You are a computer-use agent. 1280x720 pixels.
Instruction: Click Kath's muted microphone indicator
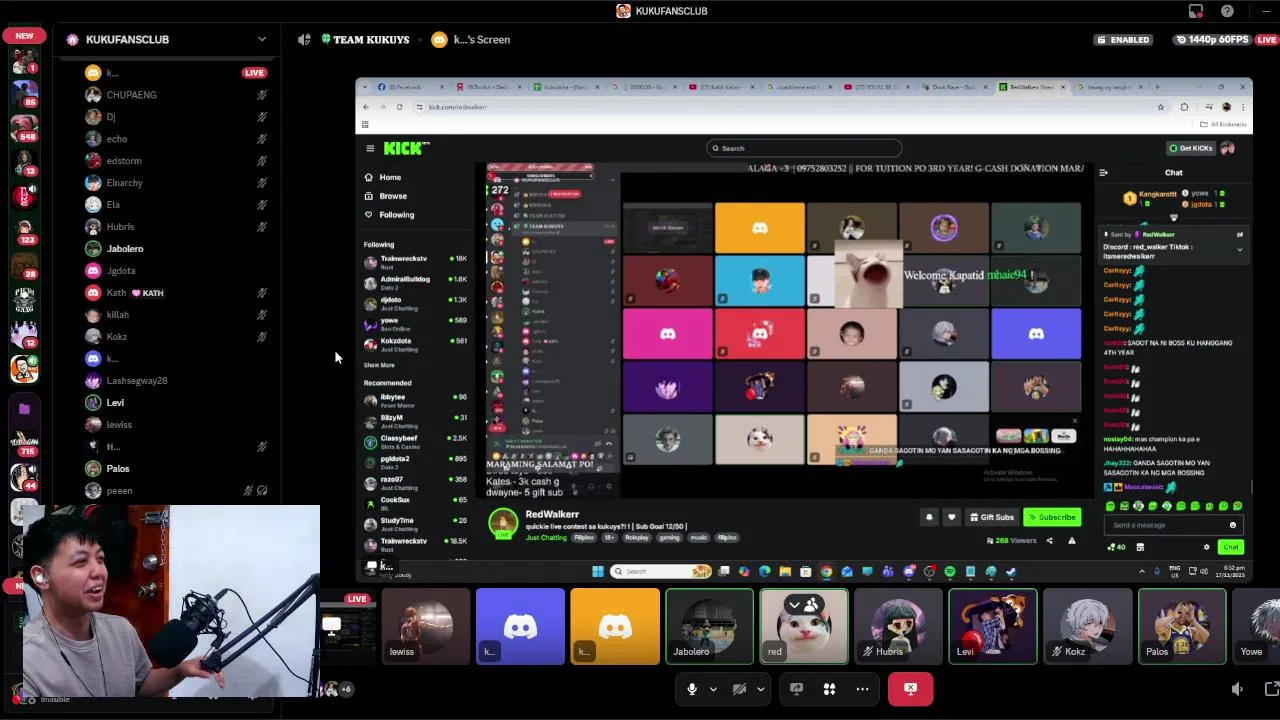pyautogui.click(x=261, y=293)
